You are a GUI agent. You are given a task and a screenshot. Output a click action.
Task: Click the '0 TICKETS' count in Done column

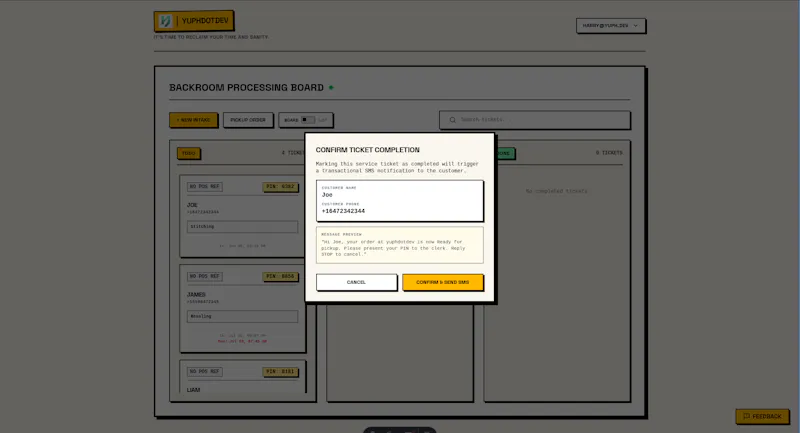coord(609,153)
